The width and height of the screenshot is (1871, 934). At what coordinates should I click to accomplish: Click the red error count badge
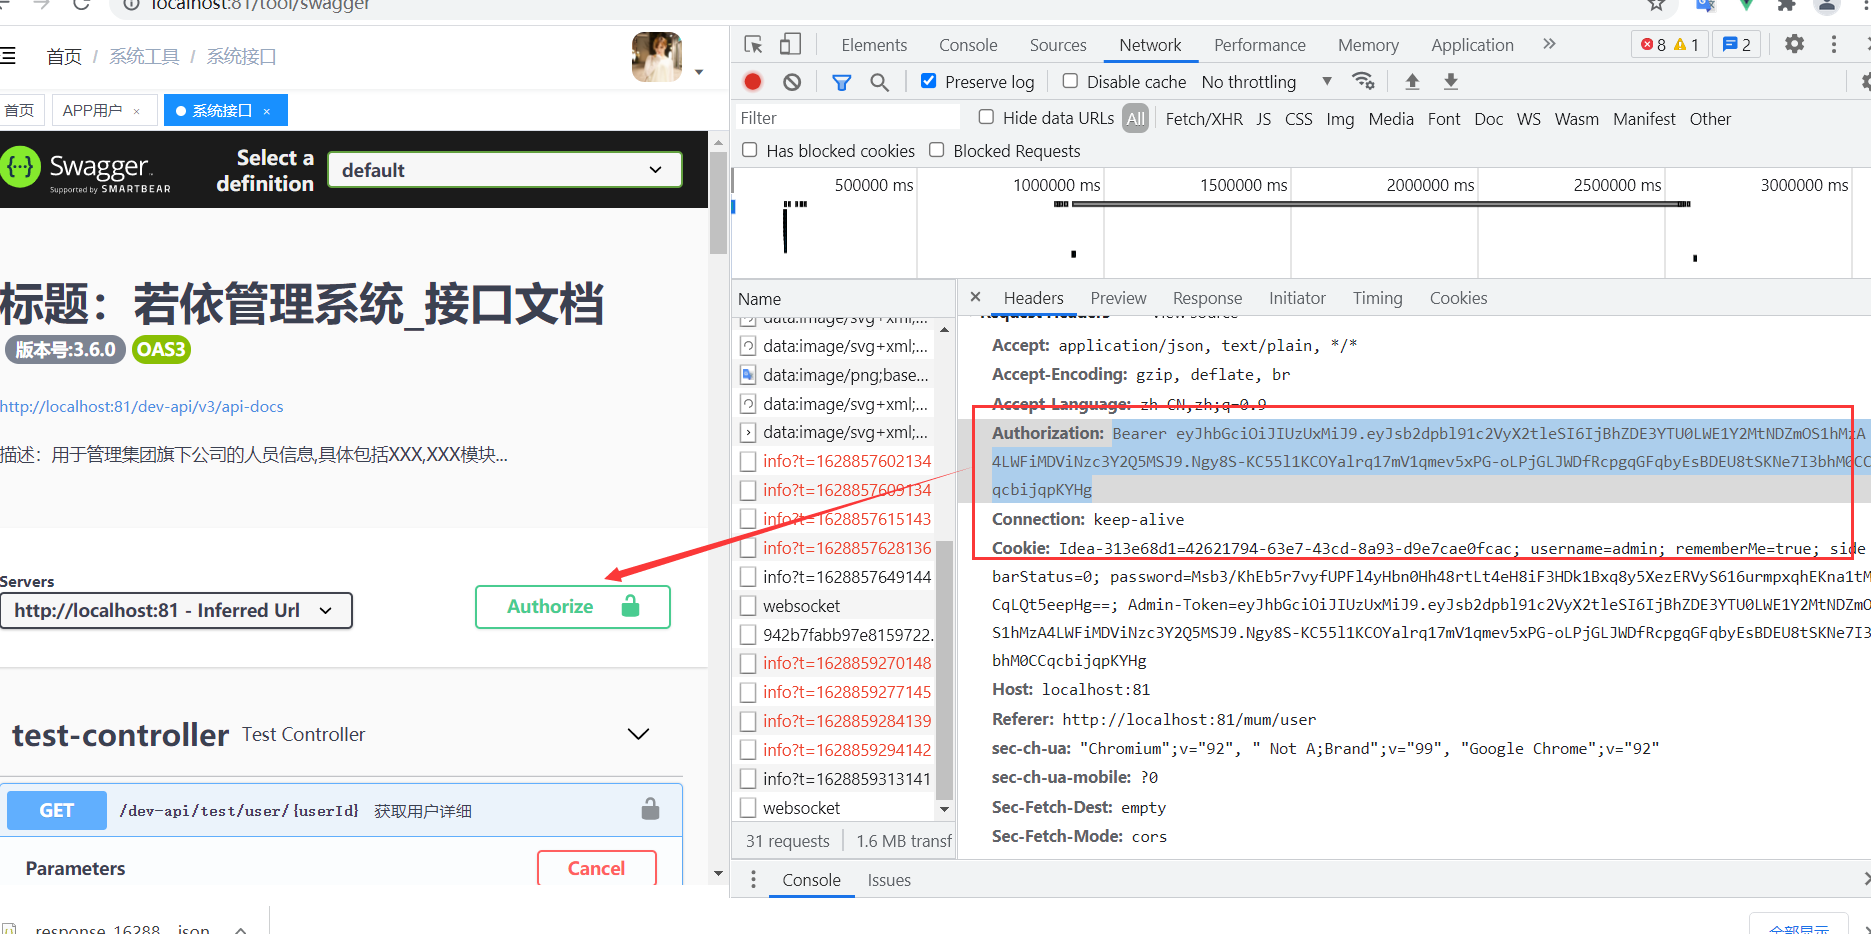(1654, 45)
